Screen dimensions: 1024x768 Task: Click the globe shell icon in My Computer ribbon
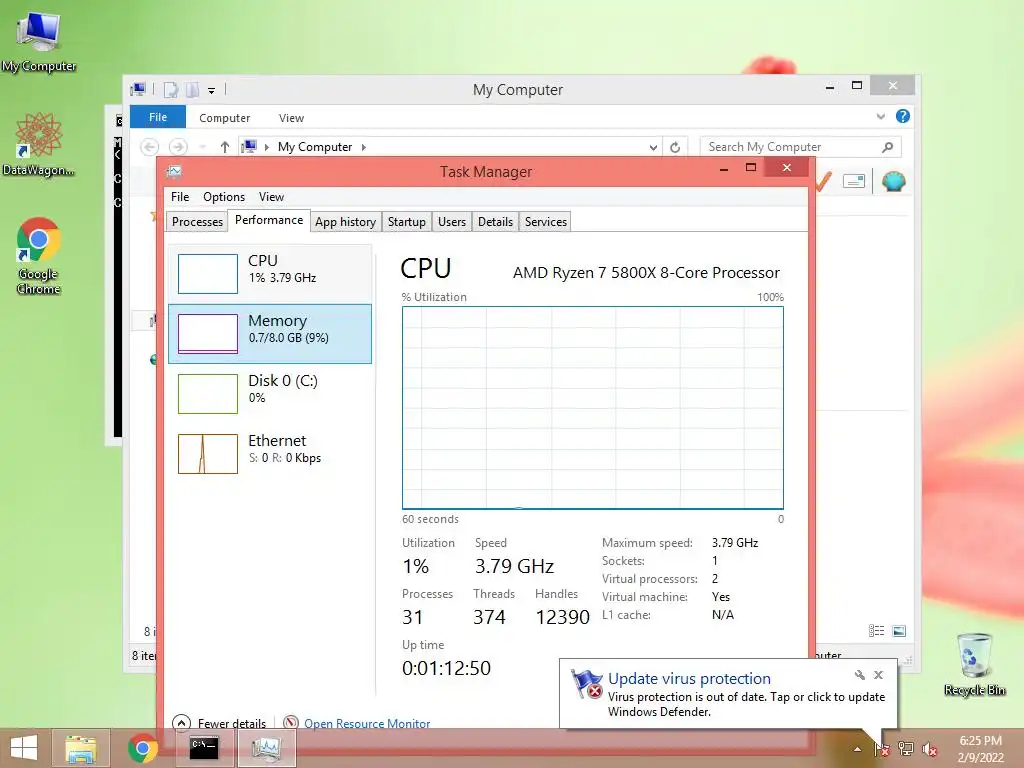coord(893,181)
